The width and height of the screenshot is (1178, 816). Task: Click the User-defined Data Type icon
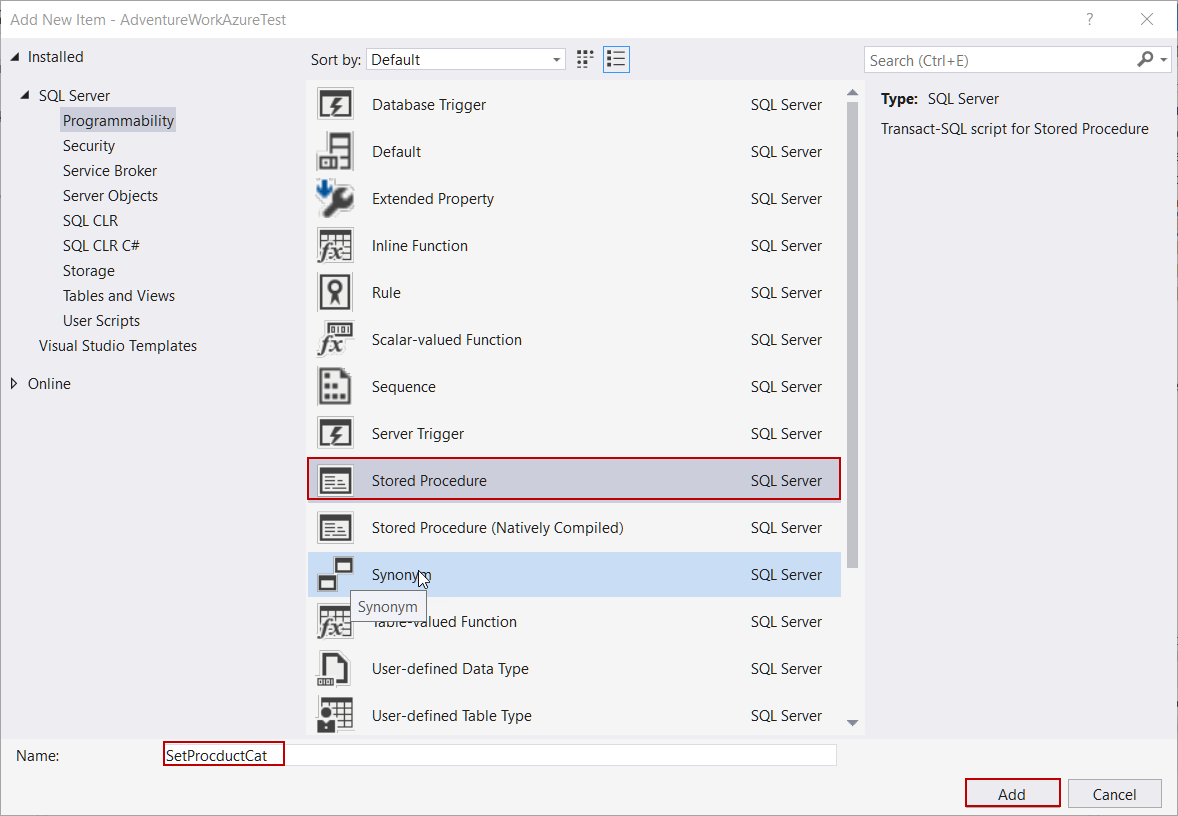pyautogui.click(x=334, y=669)
